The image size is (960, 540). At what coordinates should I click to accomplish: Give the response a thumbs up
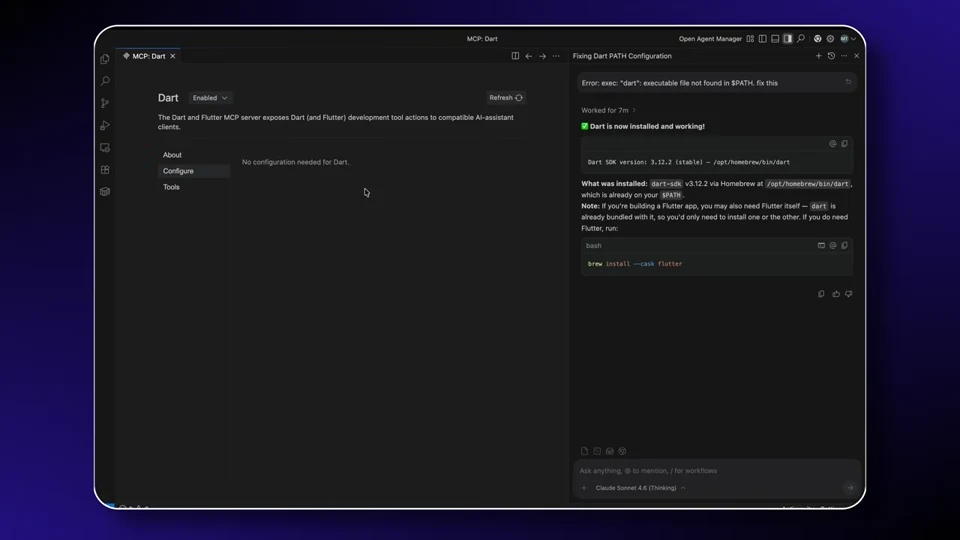pos(836,294)
